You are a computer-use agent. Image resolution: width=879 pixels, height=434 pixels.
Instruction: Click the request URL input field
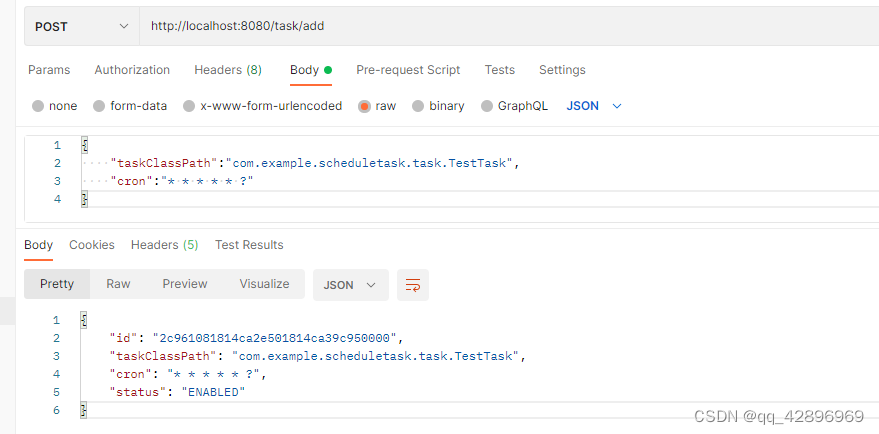coord(500,26)
